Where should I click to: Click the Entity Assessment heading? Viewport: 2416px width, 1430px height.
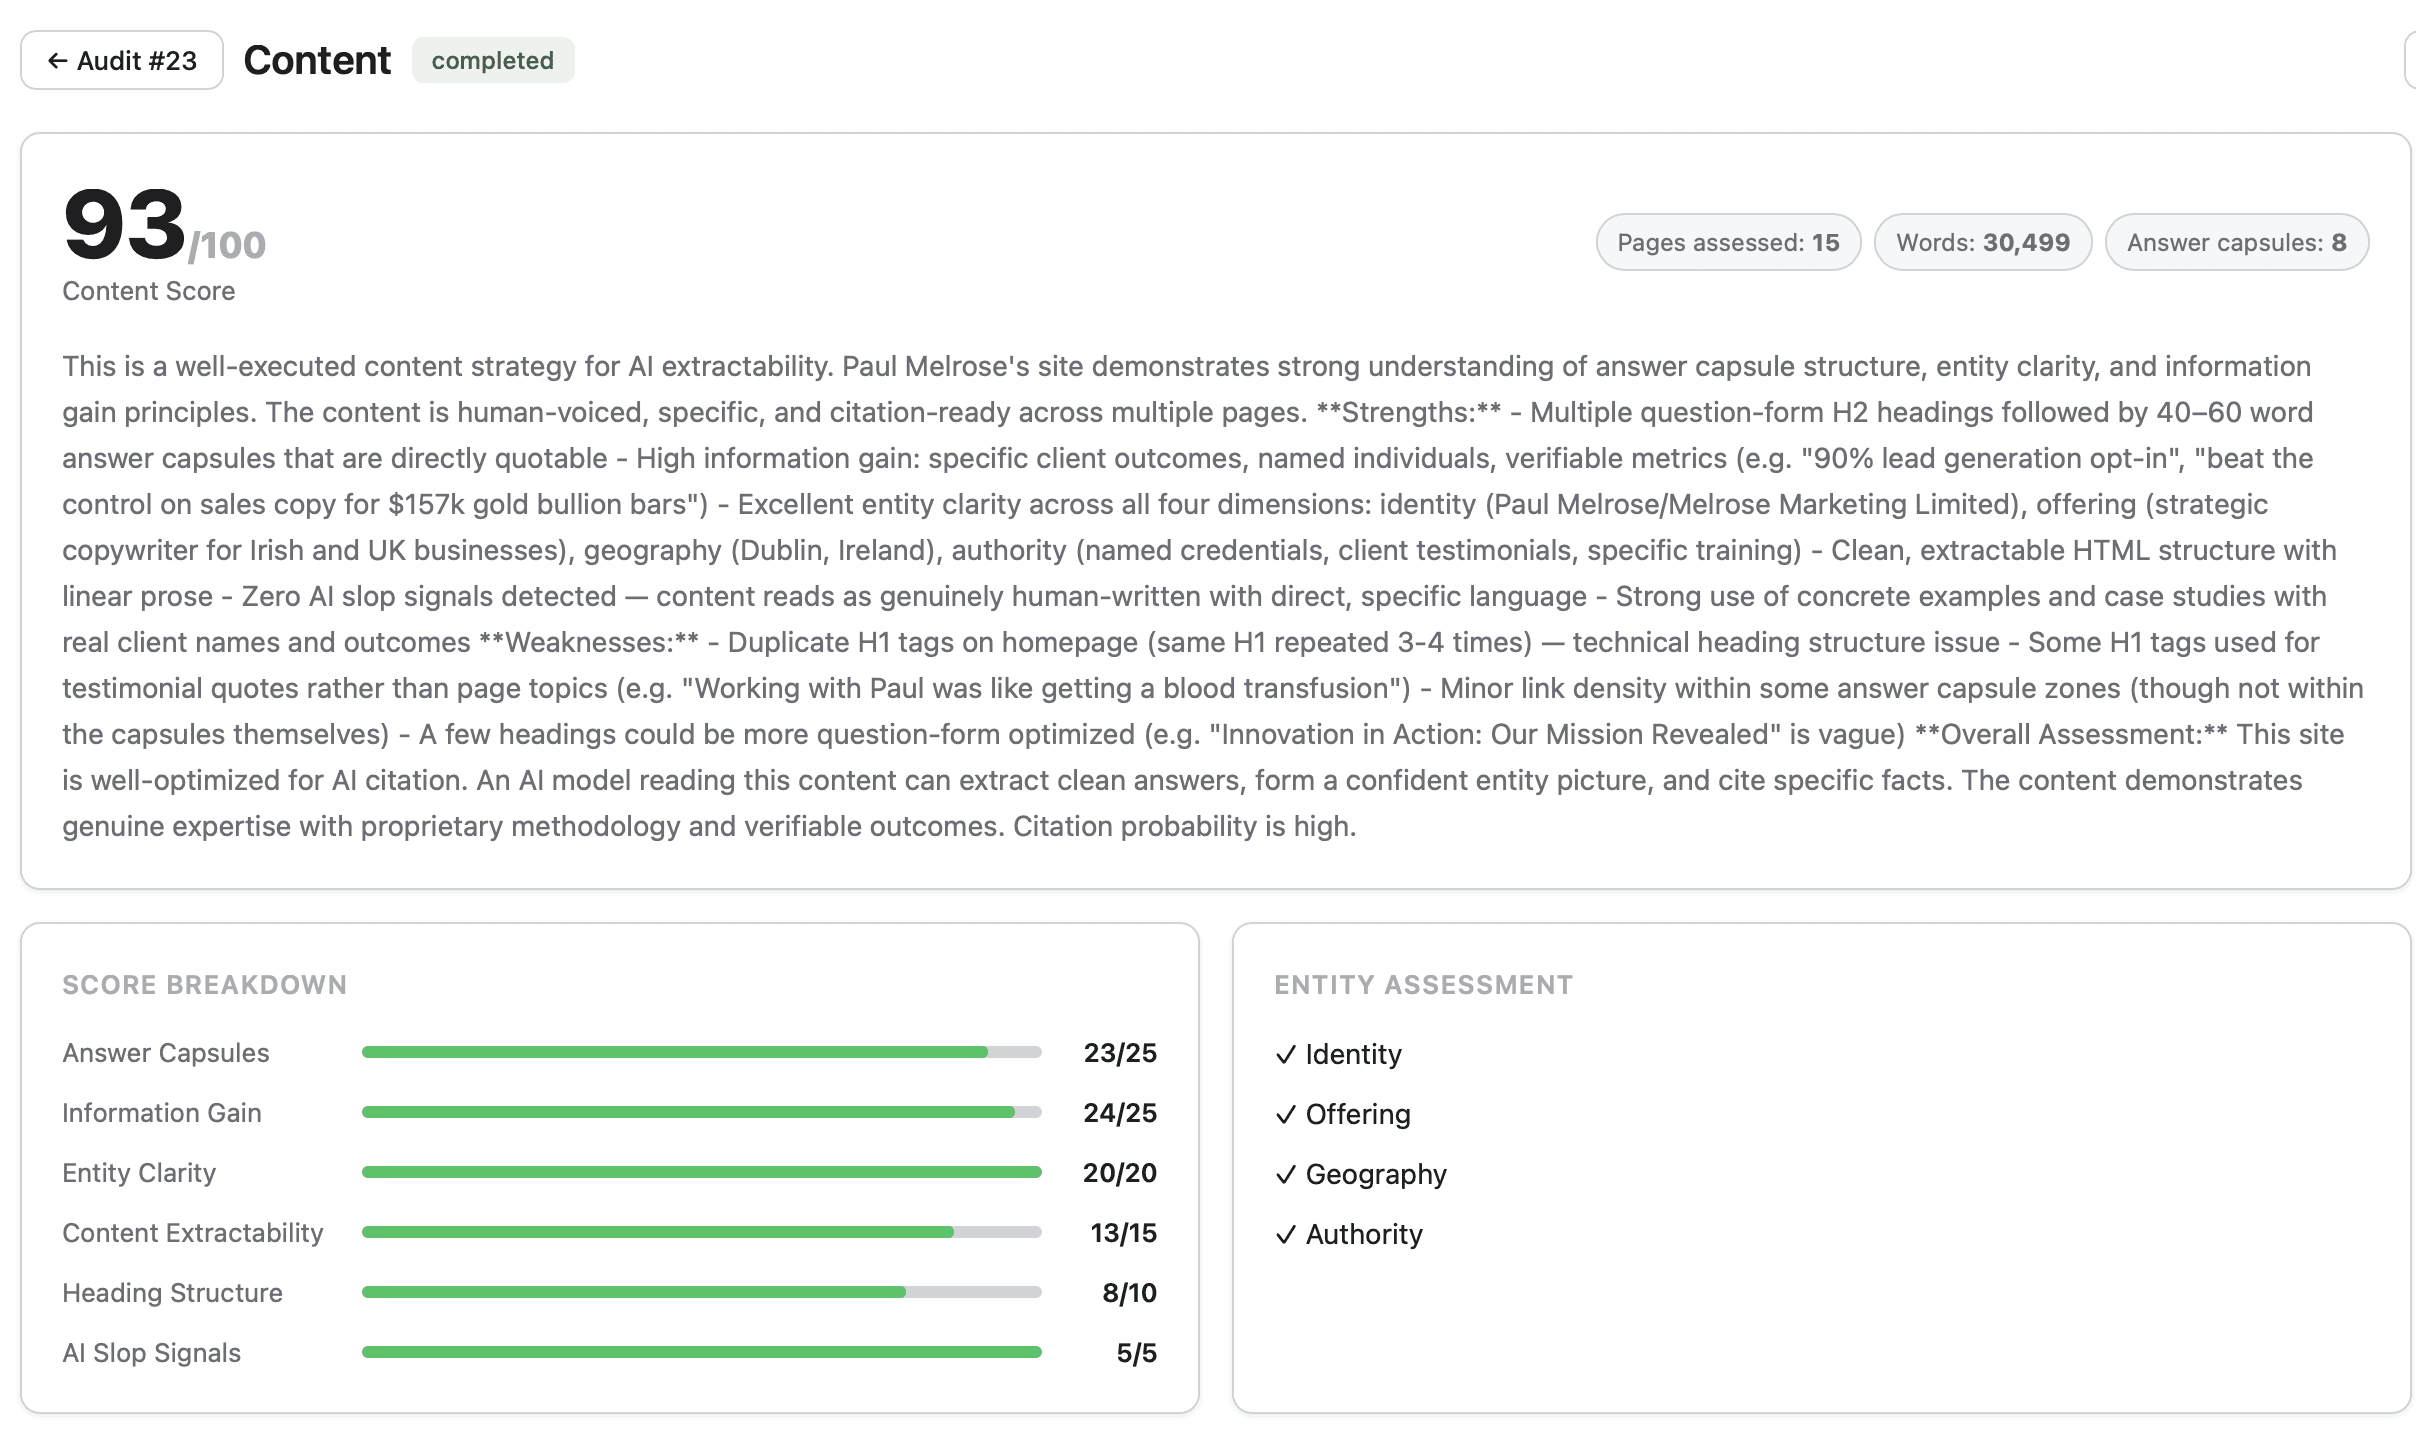pyautogui.click(x=1423, y=985)
